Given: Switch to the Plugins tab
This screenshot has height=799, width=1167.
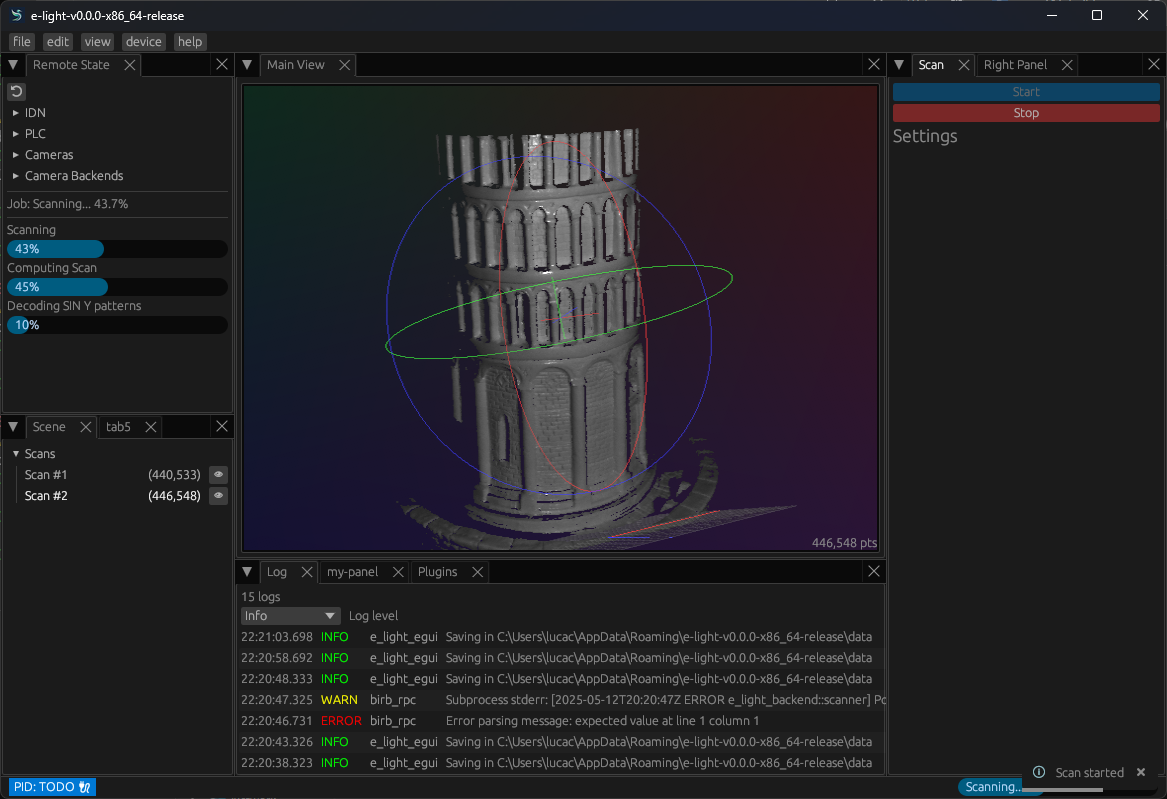Looking at the screenshot, I should click(438, 572).
